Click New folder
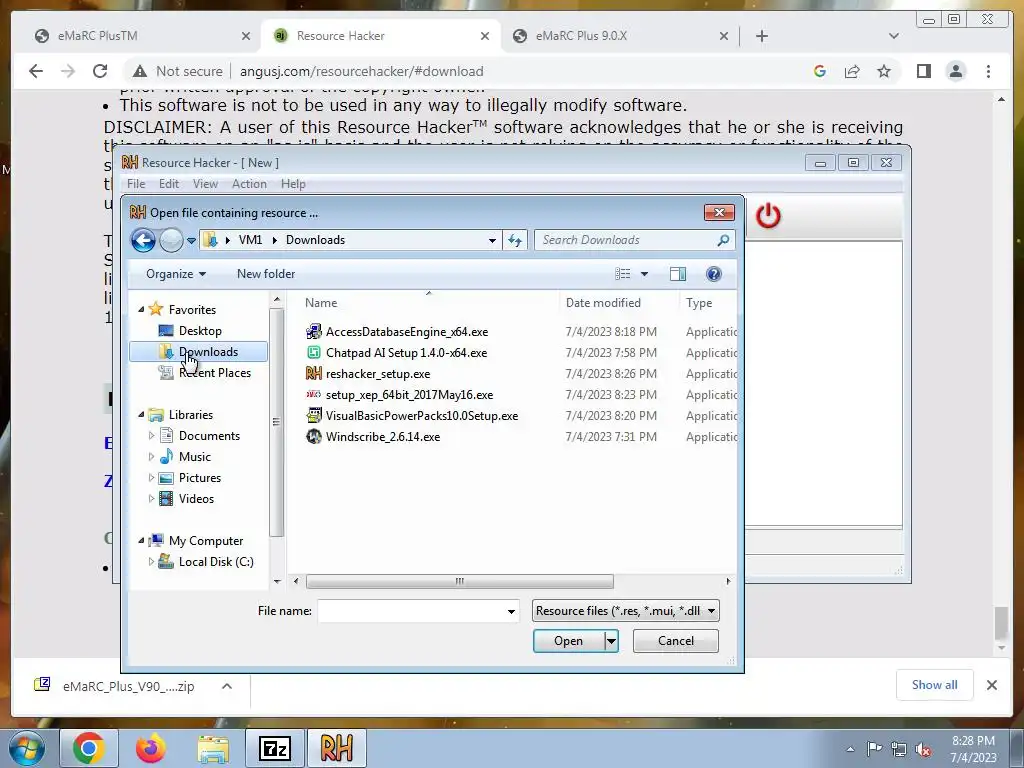 (x=266, y=274)
